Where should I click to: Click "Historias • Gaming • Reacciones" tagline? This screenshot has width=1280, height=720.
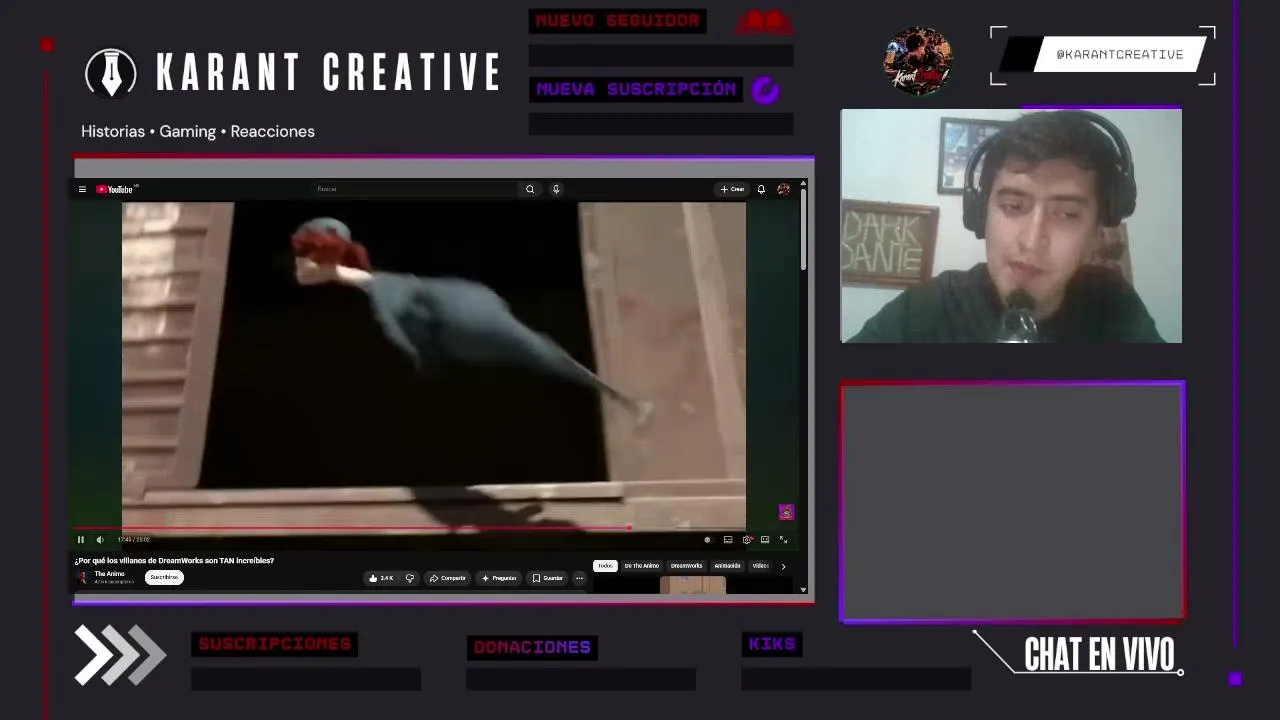pos(198,131)
